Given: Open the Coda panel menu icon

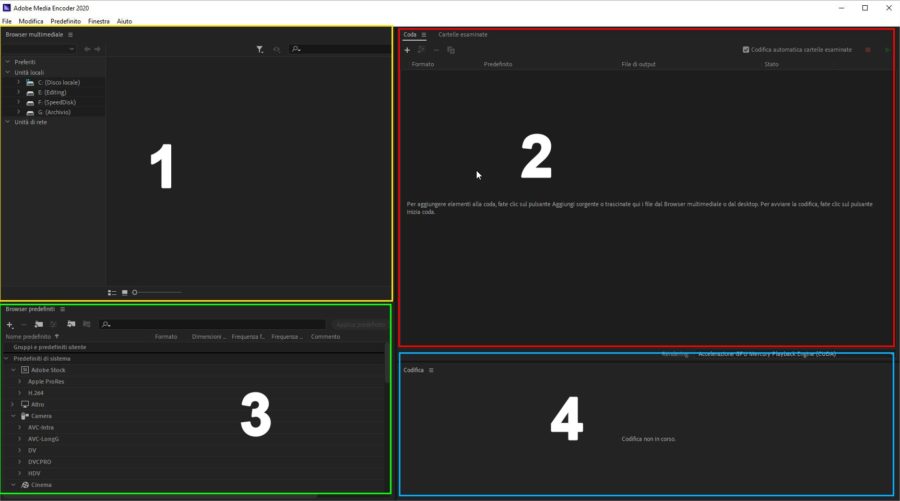Looking at the screenshot, I should [x=424, y=35].
